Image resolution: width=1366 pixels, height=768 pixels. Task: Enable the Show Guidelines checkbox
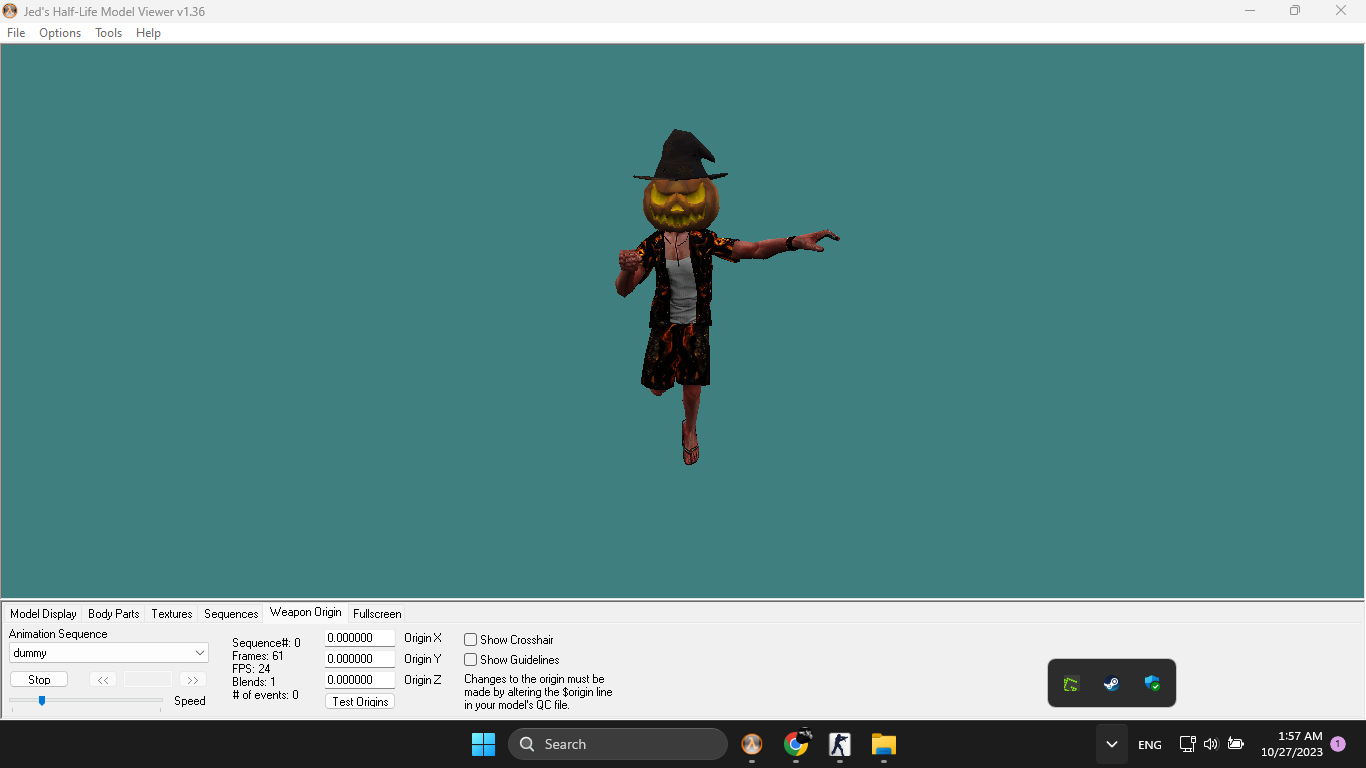coord(471,660)
